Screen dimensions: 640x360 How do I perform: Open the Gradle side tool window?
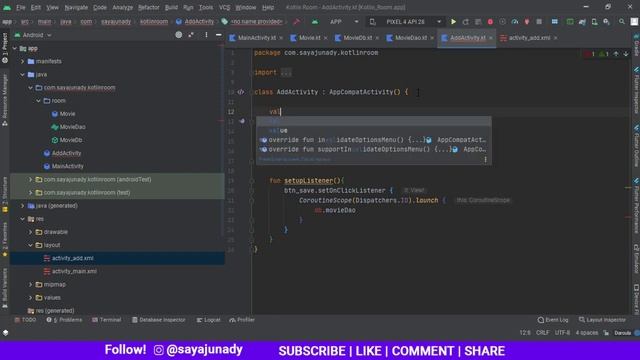[636, 46]
